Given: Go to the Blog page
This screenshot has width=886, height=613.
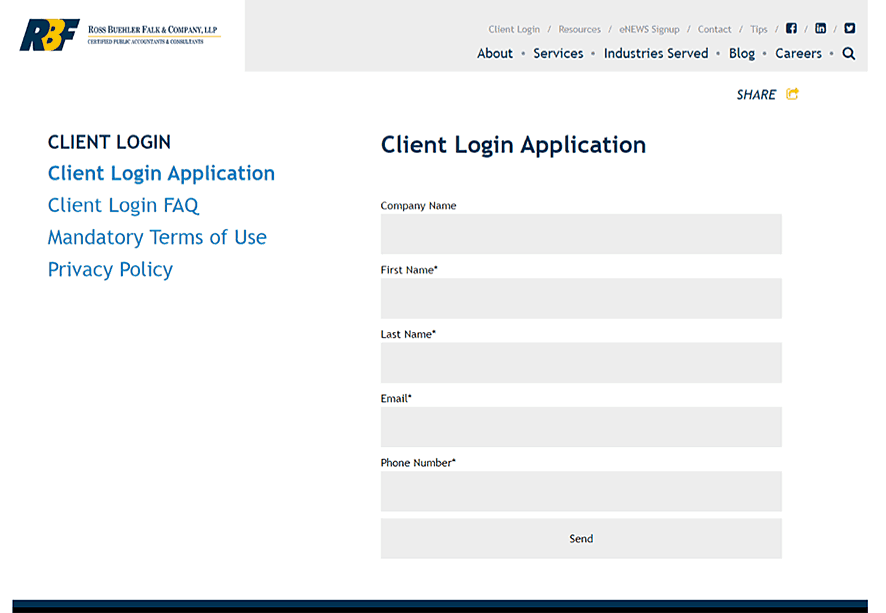Looking at the screenshot, I should coord(742,54).
